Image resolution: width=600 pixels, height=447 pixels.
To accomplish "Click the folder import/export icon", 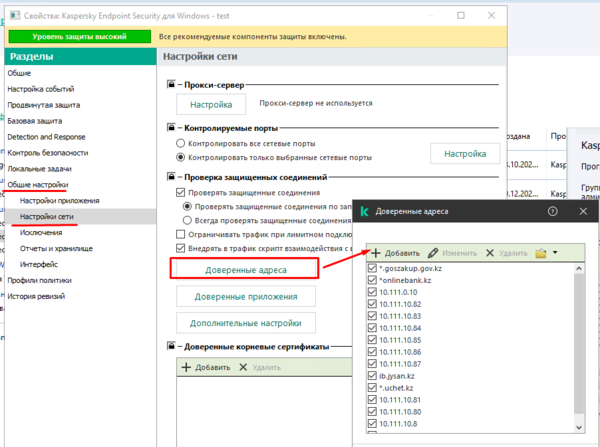I will (x=541, y=253).
